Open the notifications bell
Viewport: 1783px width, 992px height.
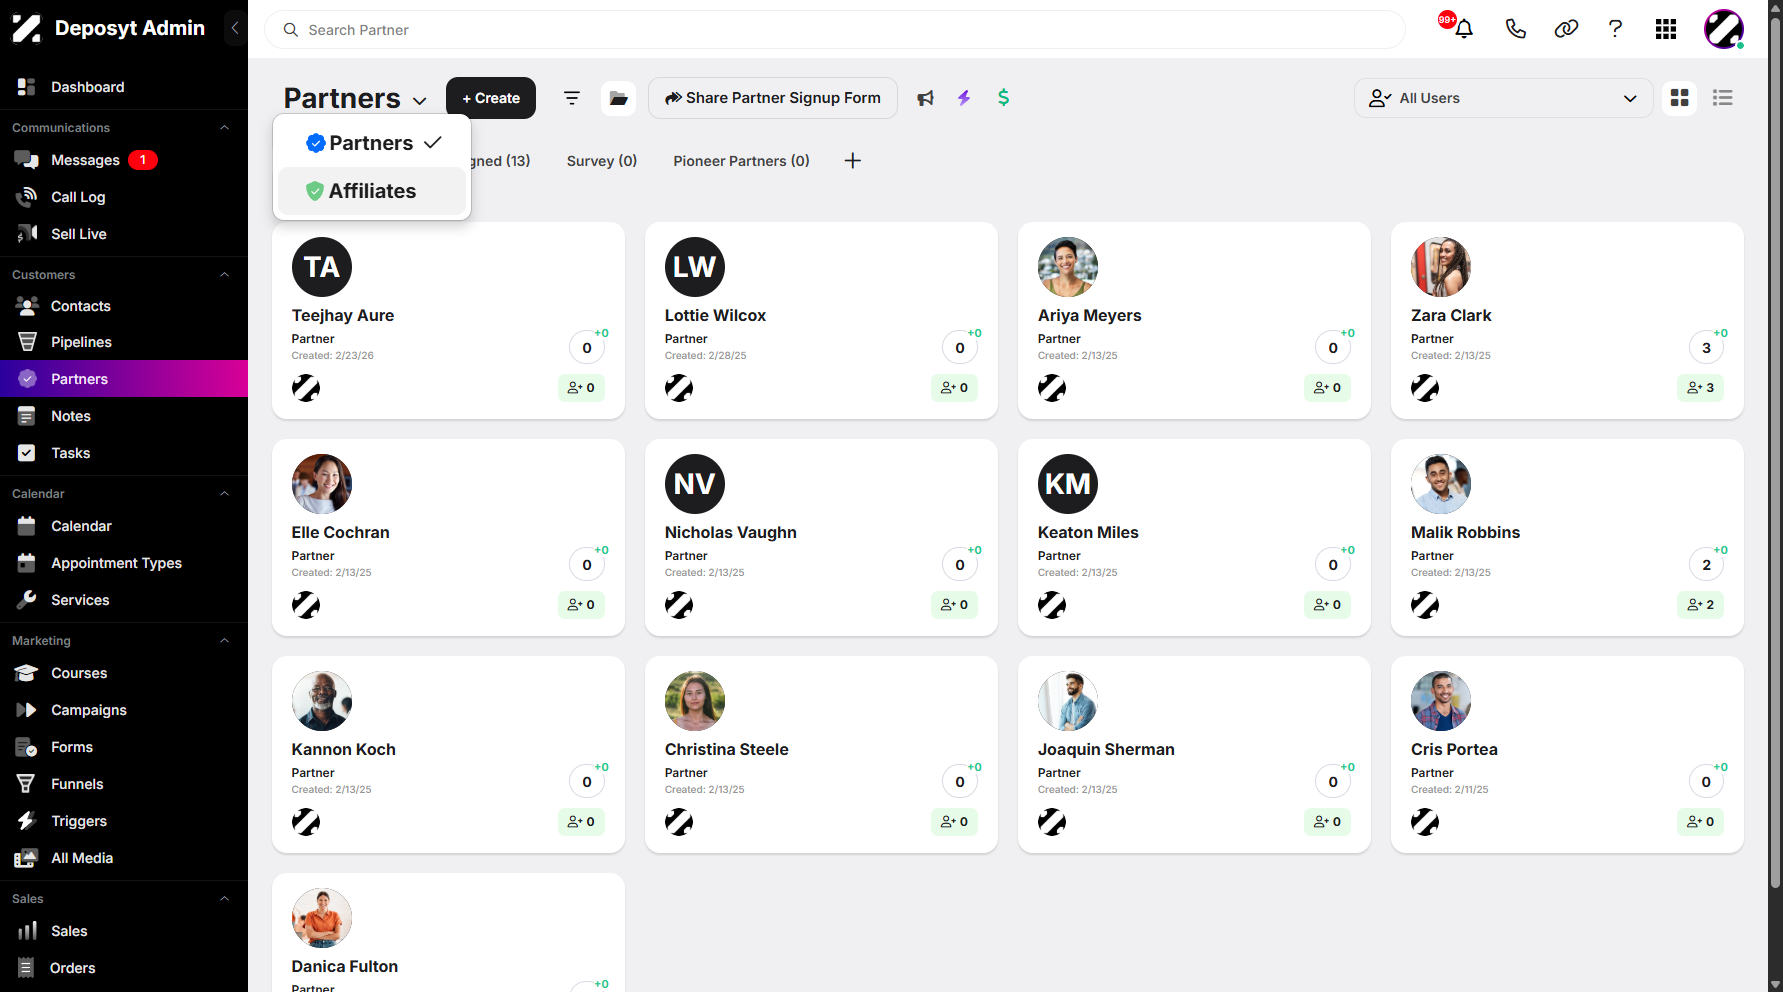[1464, 29]
